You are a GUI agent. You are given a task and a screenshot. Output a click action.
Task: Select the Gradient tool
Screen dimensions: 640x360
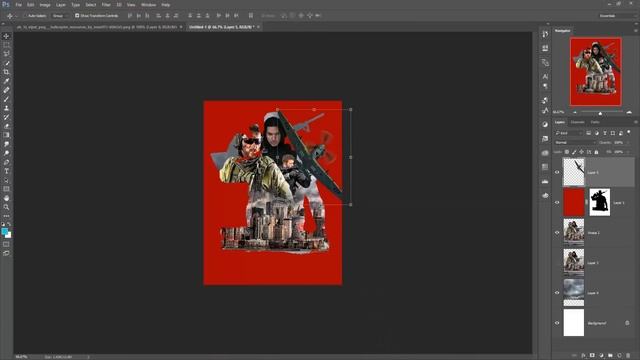coord(6,135)
